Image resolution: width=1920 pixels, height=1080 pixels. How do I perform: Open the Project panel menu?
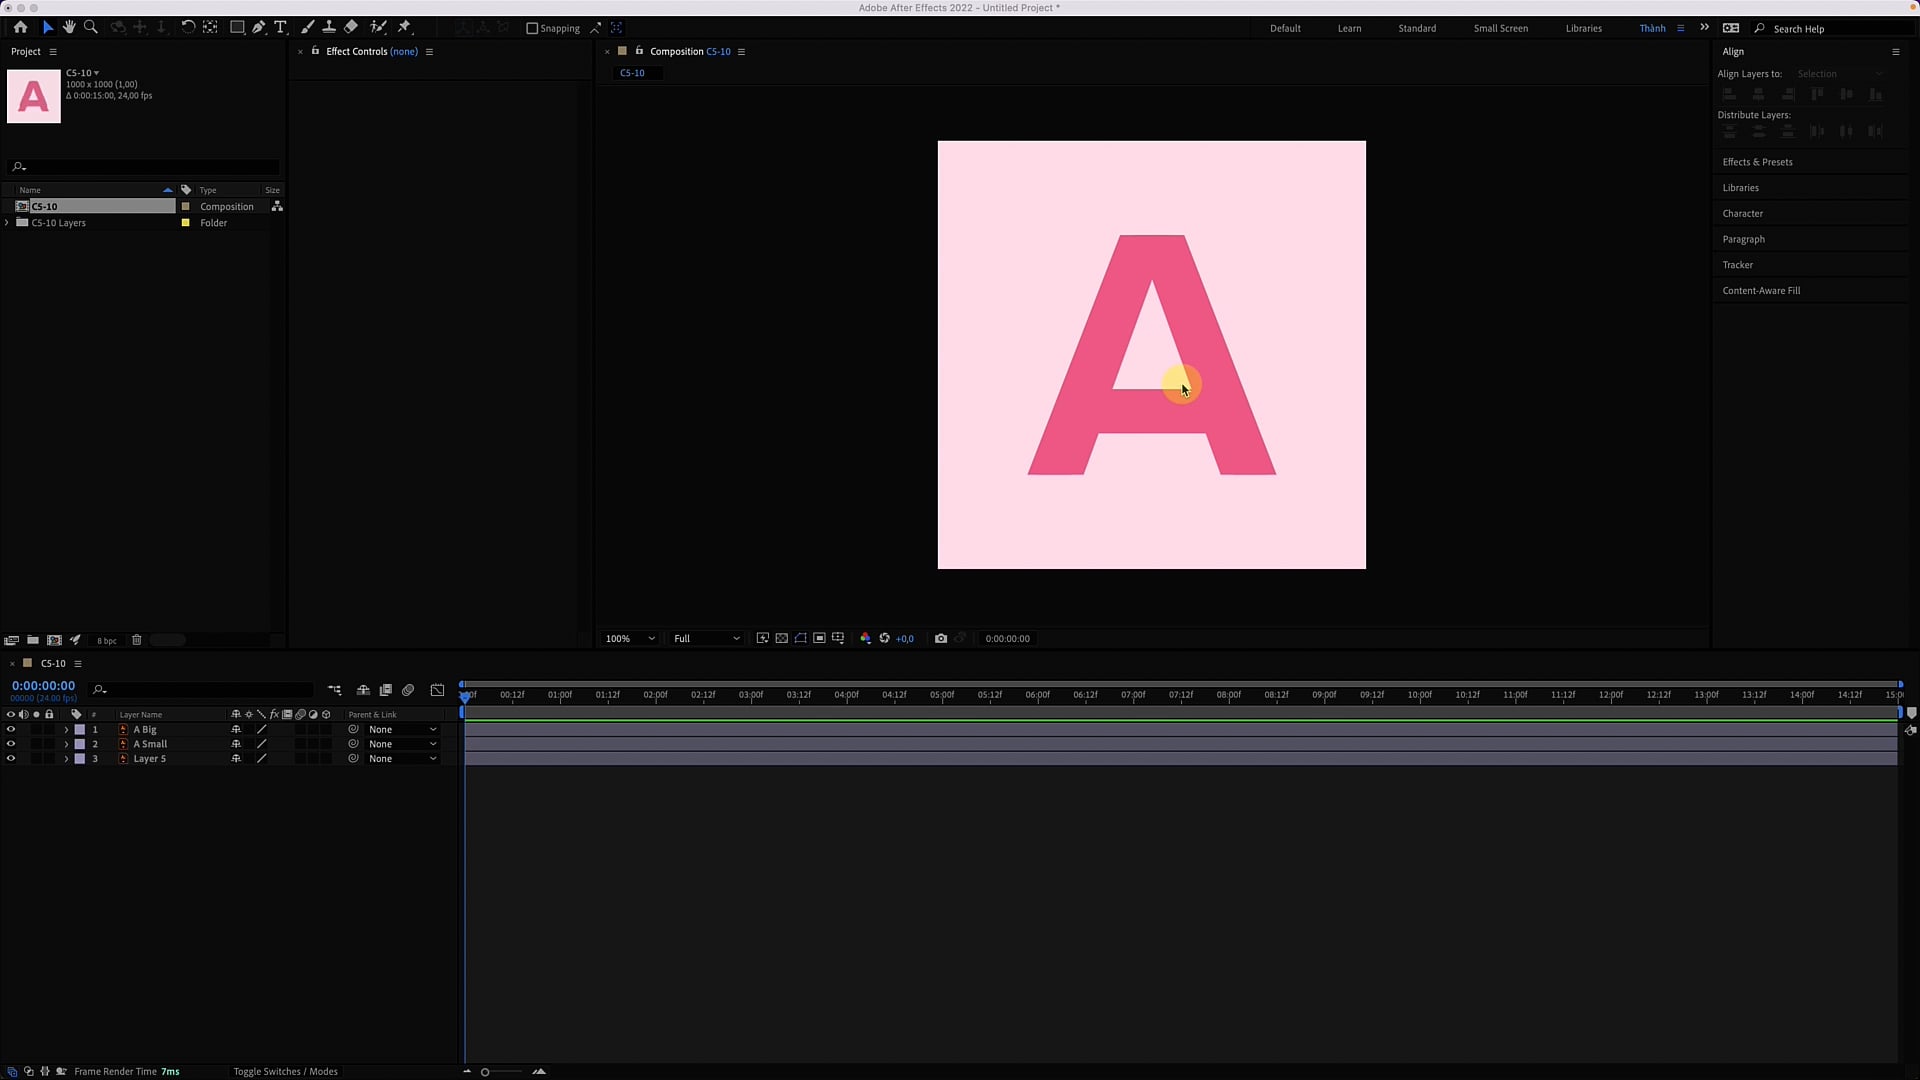point(53,52)
